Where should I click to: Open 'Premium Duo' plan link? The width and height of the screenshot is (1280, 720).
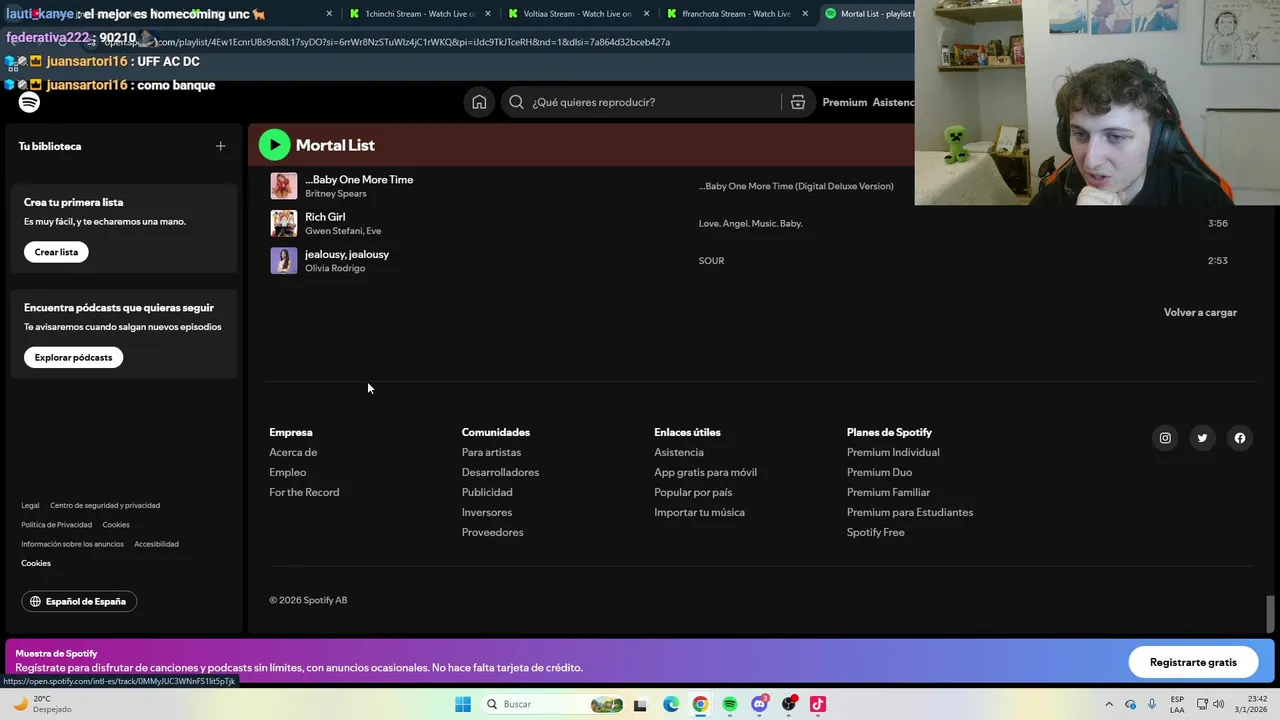[879, 472]
